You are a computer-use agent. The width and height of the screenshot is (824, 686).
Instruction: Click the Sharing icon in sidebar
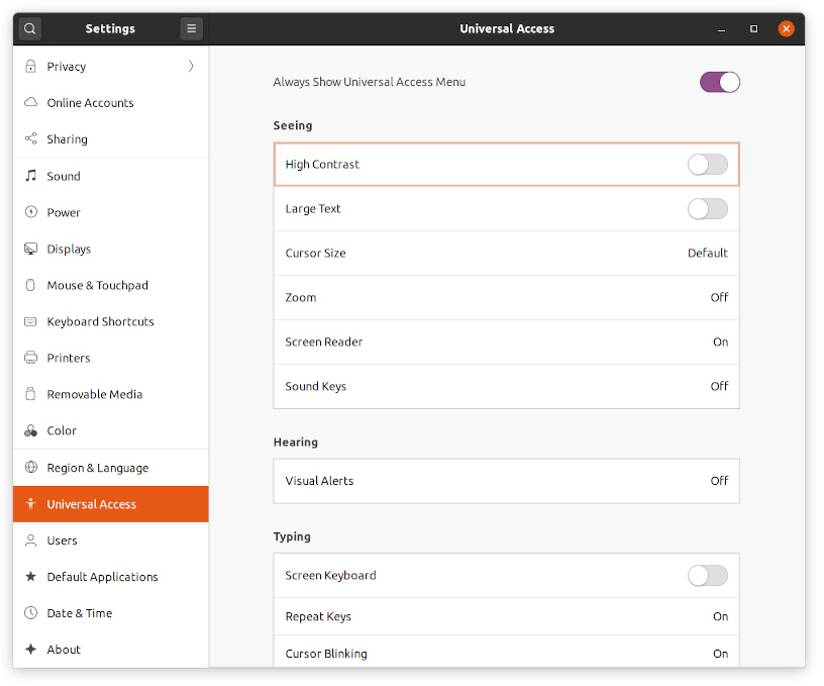[31, 139]
